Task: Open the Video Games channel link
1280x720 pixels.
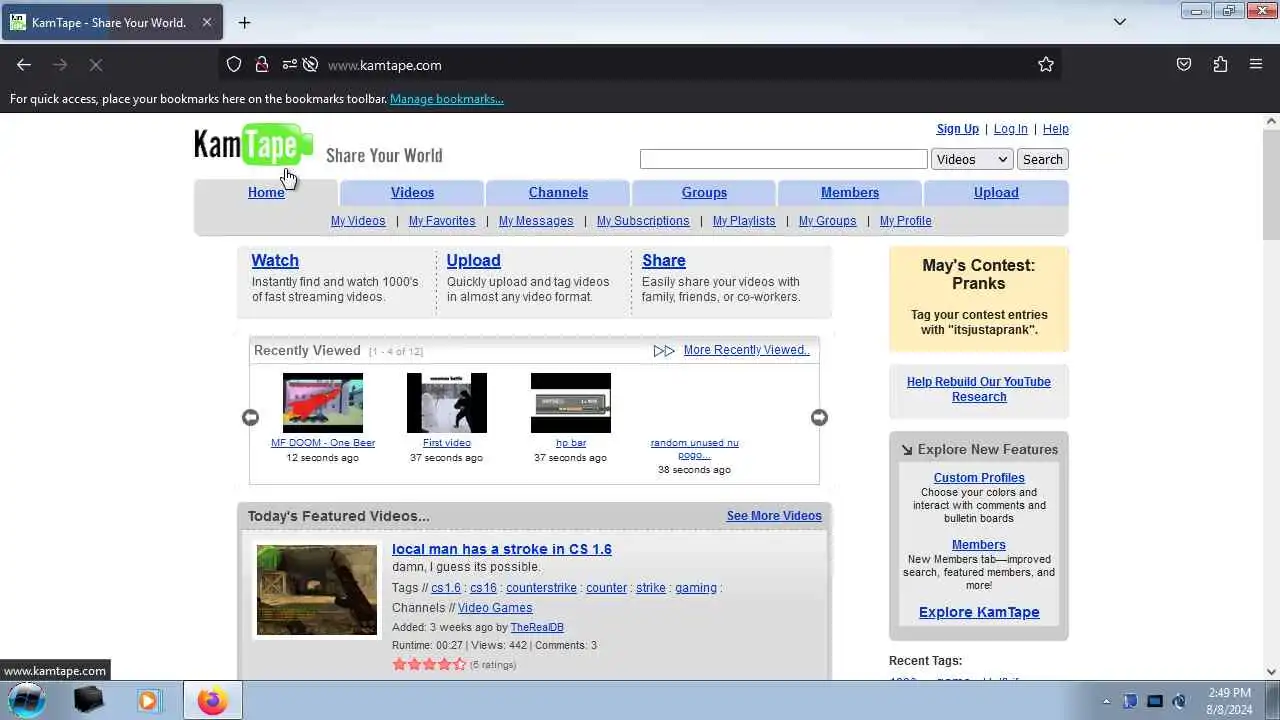Action: point(495,608)
